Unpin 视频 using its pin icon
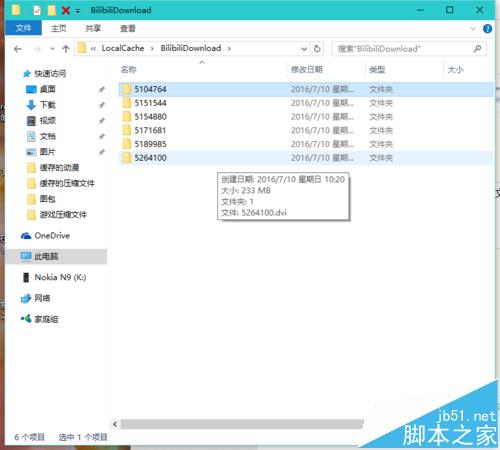This screenshot has height=450, width=500. click(x=102, y=121)
